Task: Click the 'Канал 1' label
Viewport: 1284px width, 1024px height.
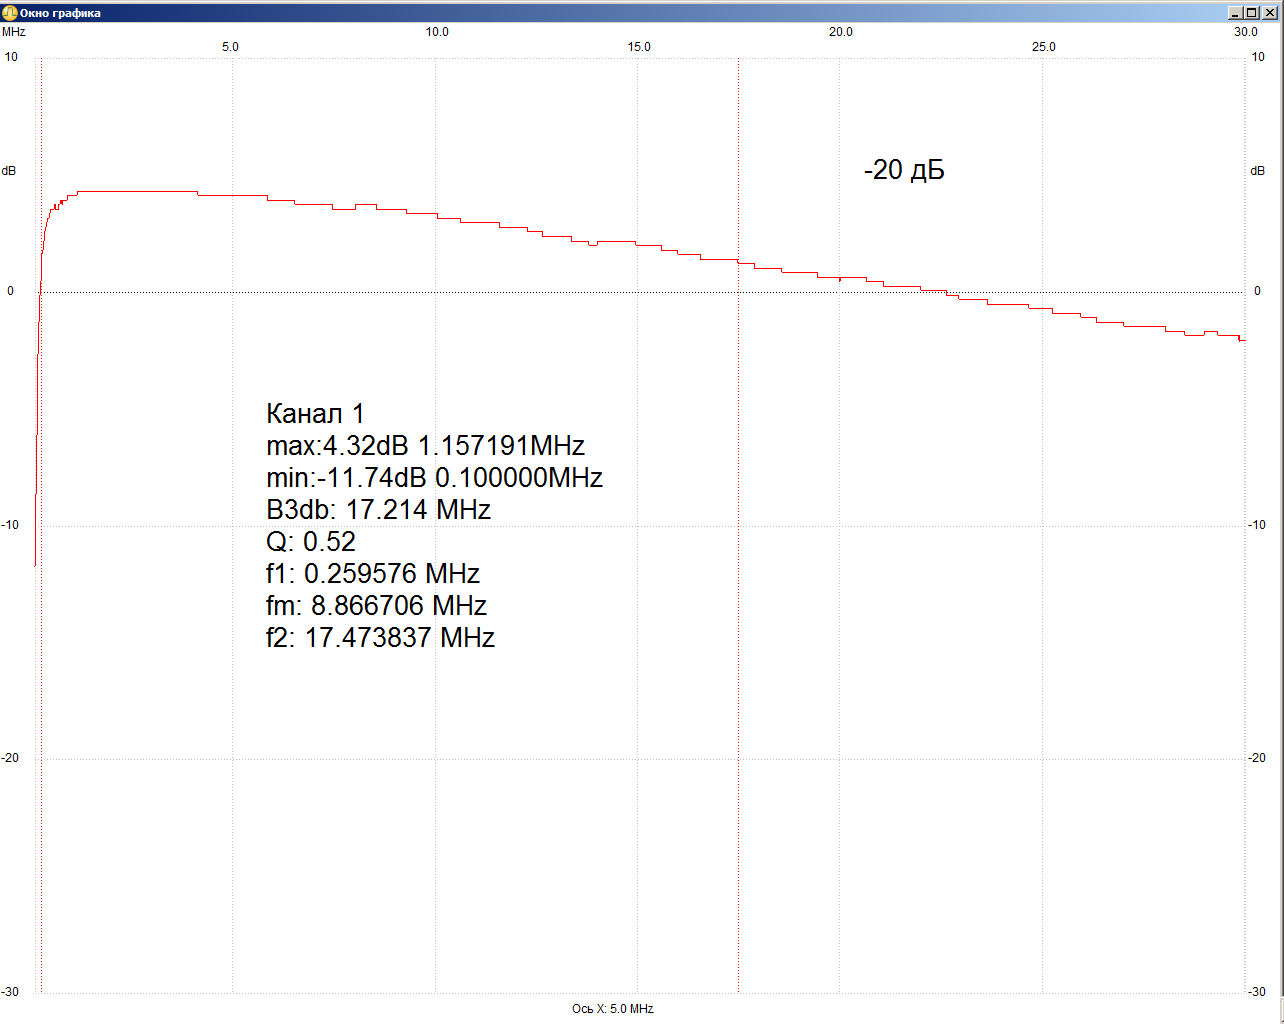Action: pyautogui.click(x=315, y=414)
